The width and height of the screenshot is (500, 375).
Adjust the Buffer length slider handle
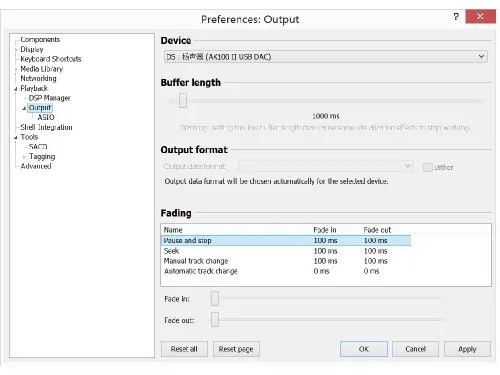[183, 100]
